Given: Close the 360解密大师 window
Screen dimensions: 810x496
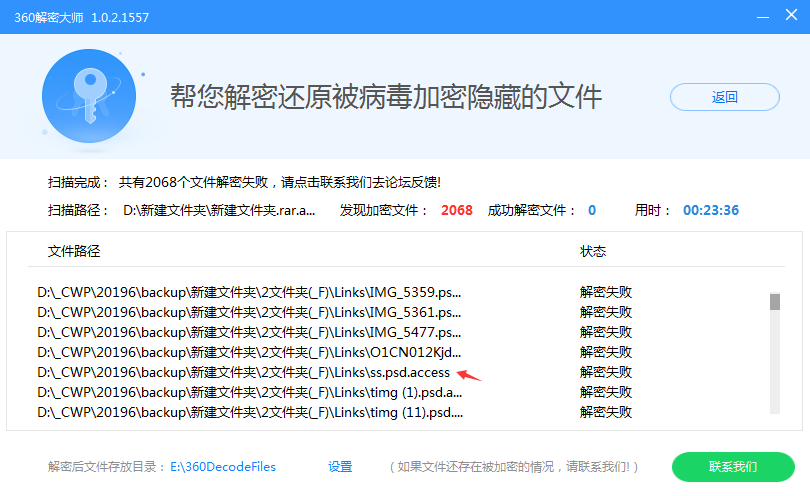Looking at the screenshot, I should 791,15.
